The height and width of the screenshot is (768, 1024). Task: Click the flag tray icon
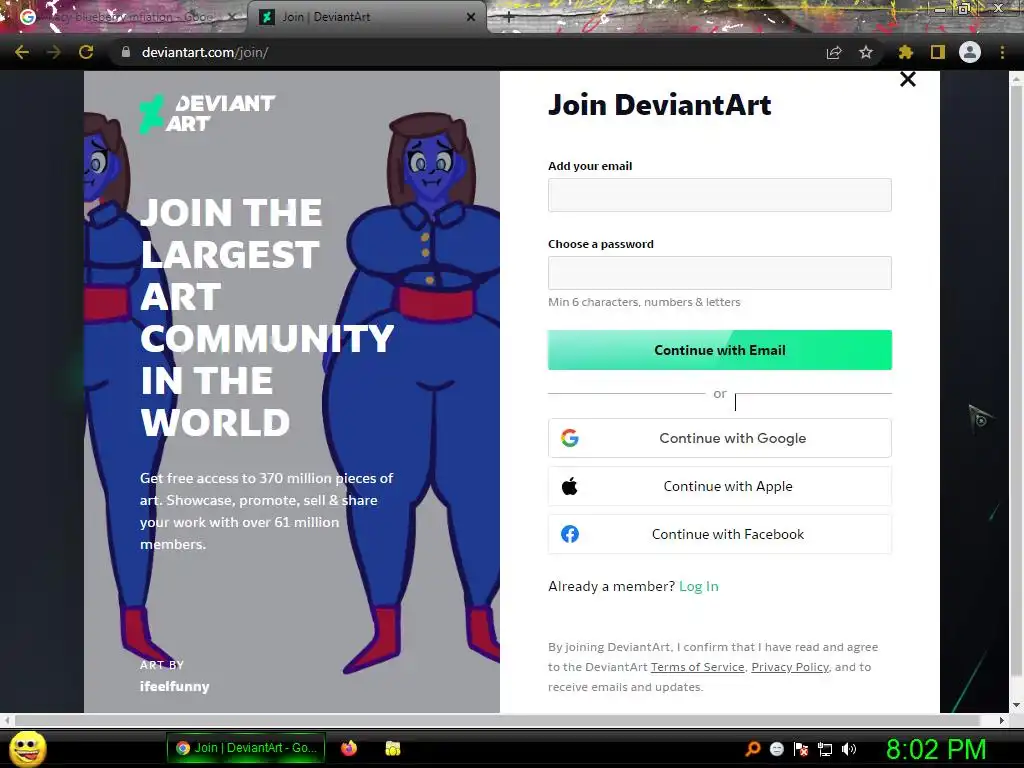(801, 749)
